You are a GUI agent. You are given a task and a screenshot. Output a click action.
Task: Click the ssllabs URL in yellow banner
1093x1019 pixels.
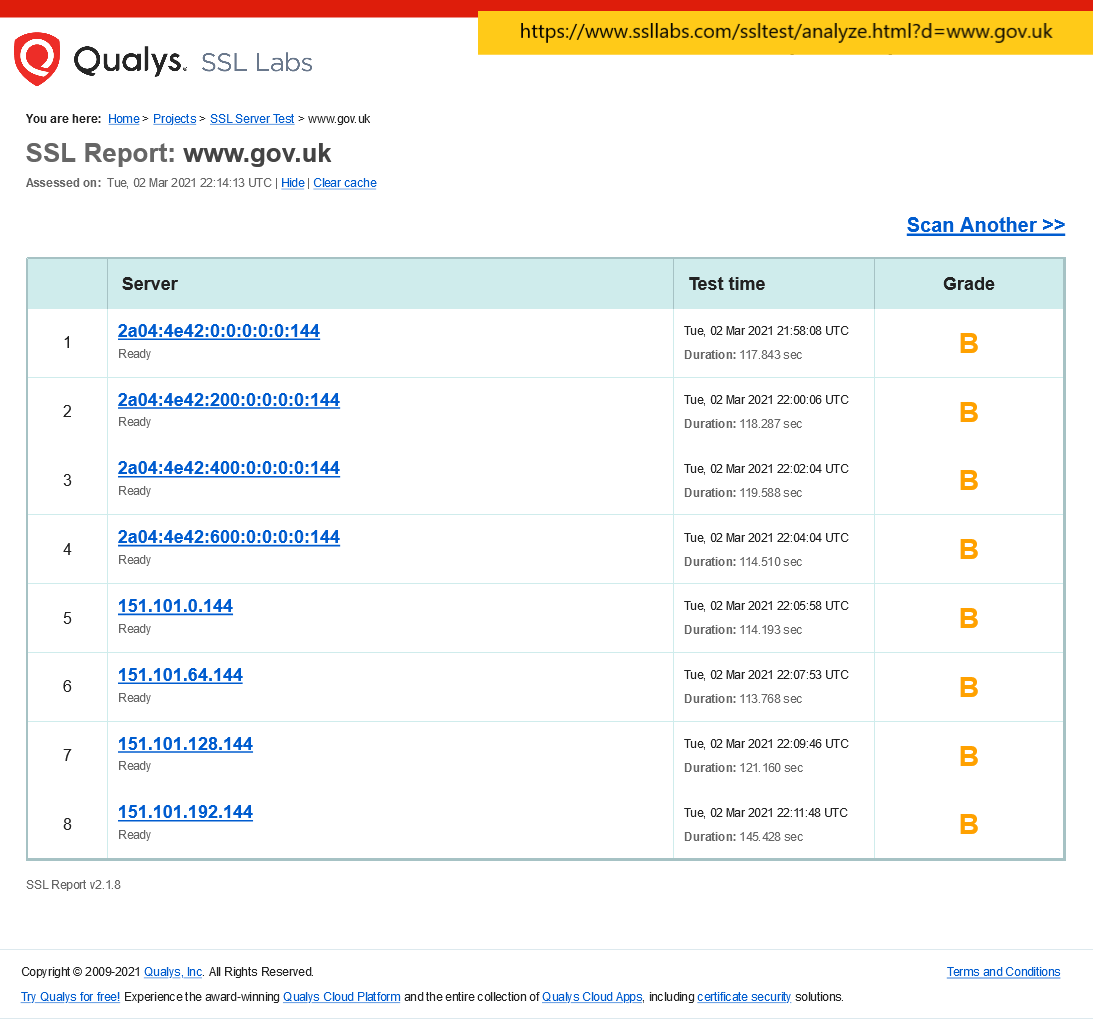click(x=786, y=32)
